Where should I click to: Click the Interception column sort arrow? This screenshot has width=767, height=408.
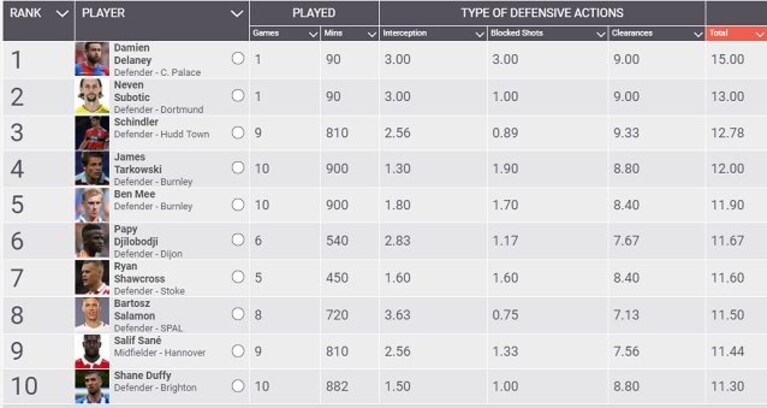(480, 34)
